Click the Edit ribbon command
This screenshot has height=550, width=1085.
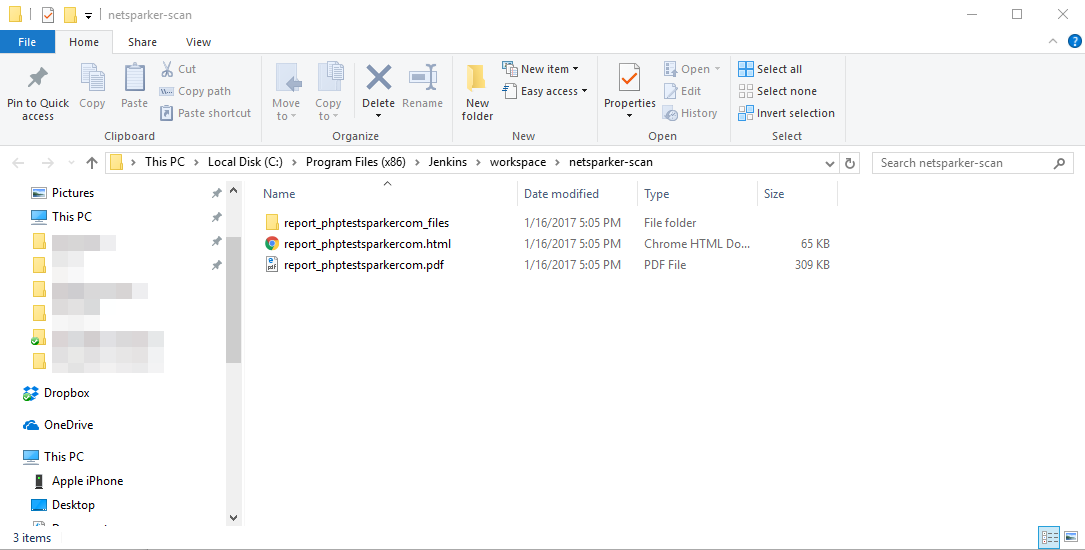682,91
